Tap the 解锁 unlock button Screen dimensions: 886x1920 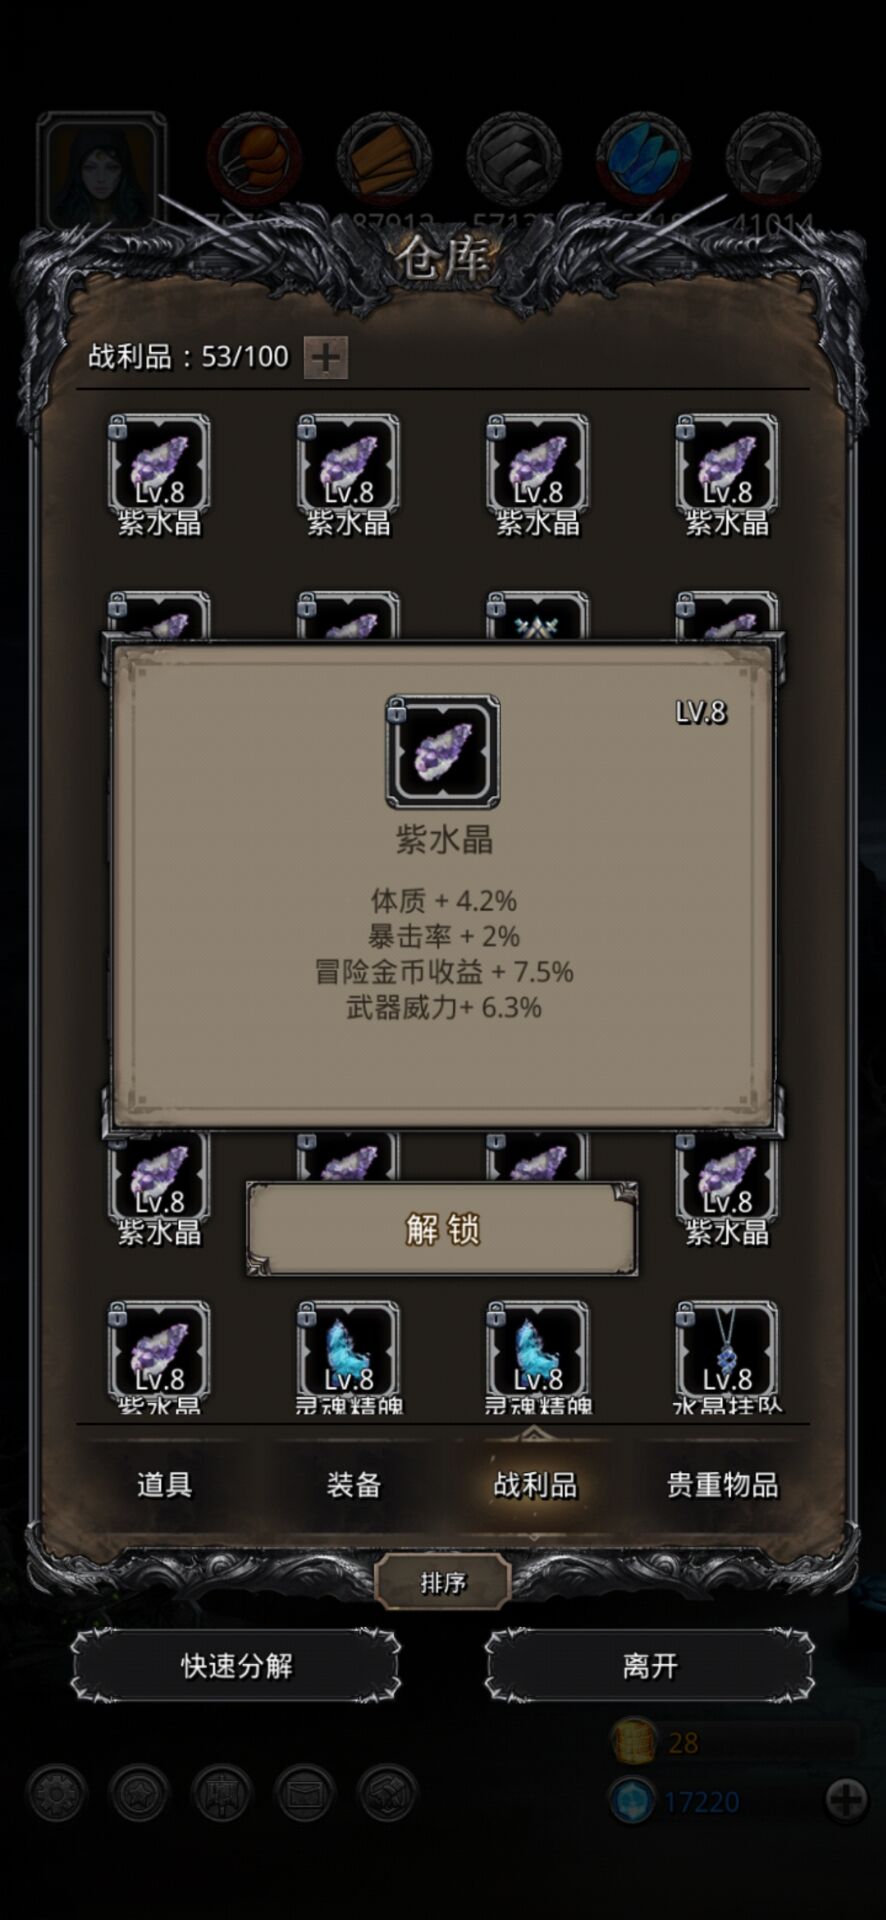(x=442, y=1229)
